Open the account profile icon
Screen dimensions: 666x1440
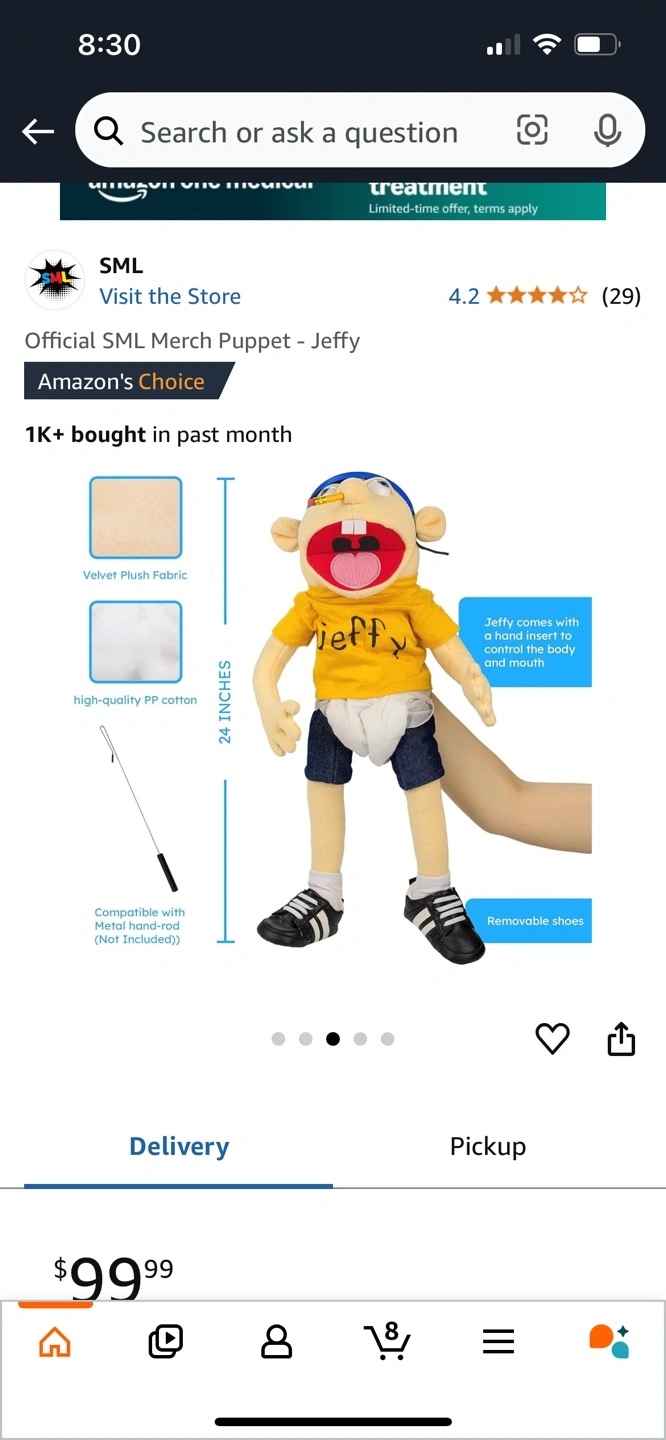point(276,1341)
